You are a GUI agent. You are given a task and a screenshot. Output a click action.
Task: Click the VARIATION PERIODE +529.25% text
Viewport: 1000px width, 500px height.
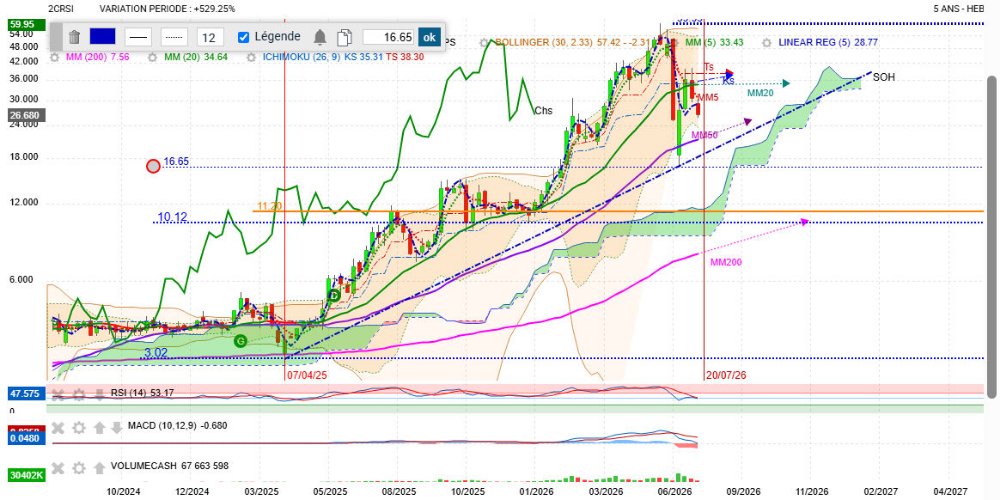click(x=167, y=9)
